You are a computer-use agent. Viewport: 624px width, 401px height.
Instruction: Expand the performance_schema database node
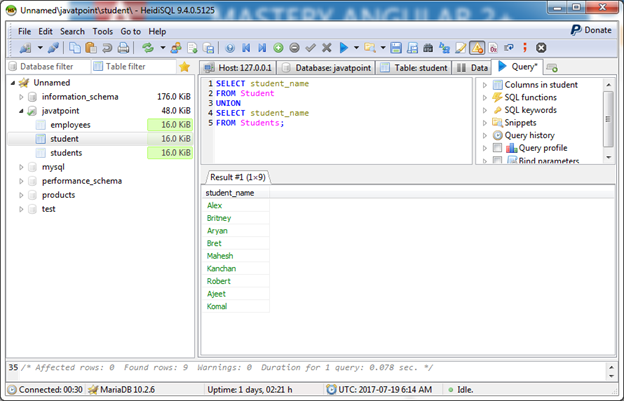tap(21, 181)
